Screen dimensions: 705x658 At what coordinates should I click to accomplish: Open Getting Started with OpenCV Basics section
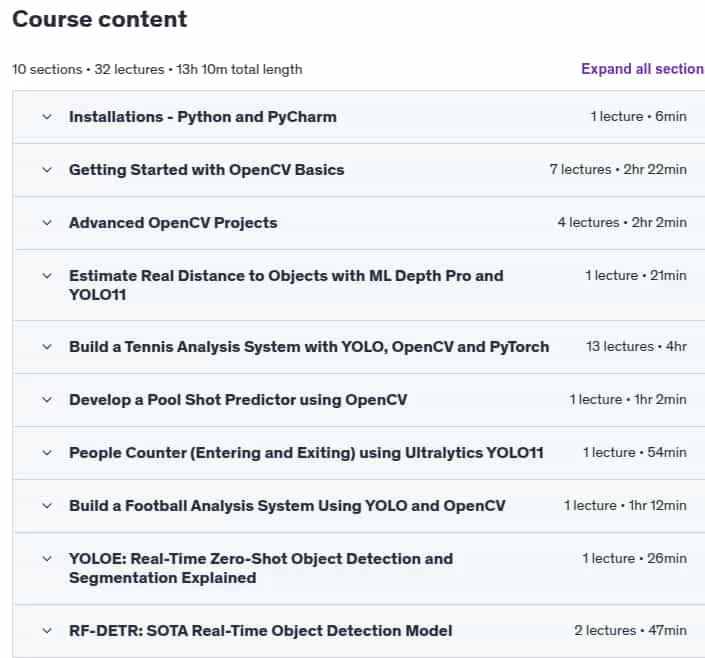[x=206, y=170]
